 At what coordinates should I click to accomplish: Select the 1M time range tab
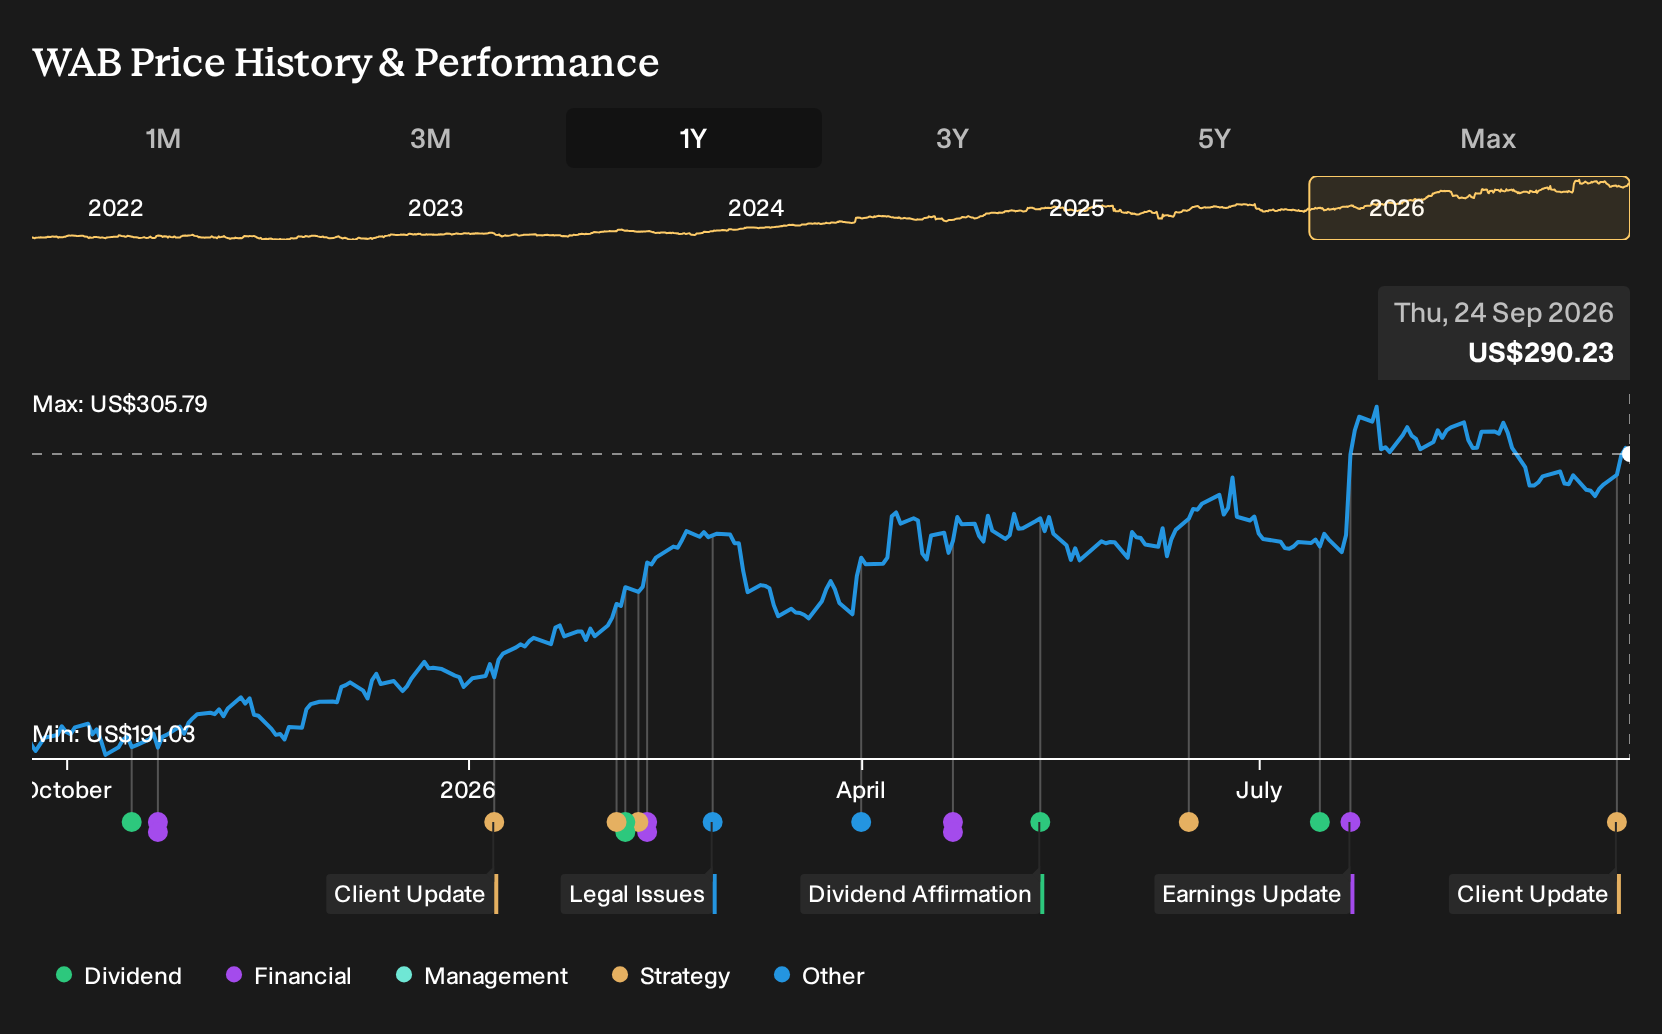click(x=163, y=138)
